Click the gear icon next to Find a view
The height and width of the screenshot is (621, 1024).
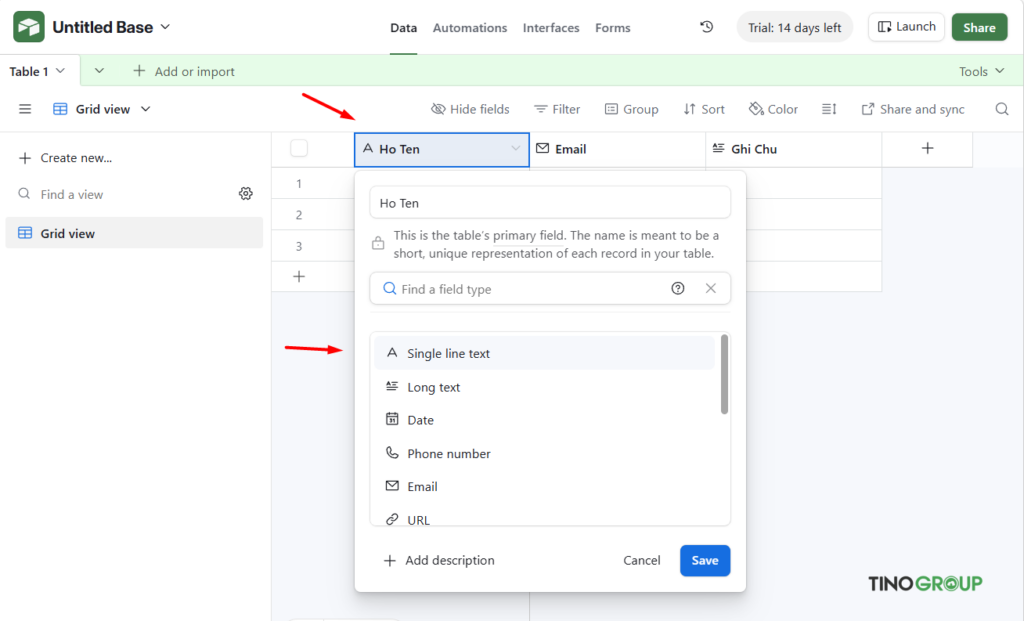[x=246, y=193]
